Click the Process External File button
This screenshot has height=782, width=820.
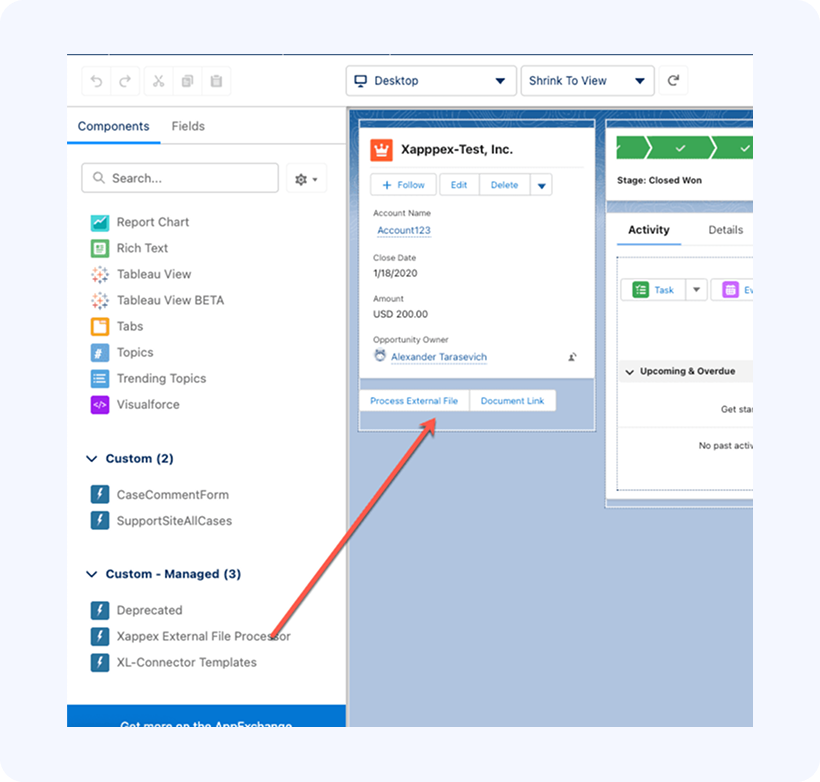[413, 401]
